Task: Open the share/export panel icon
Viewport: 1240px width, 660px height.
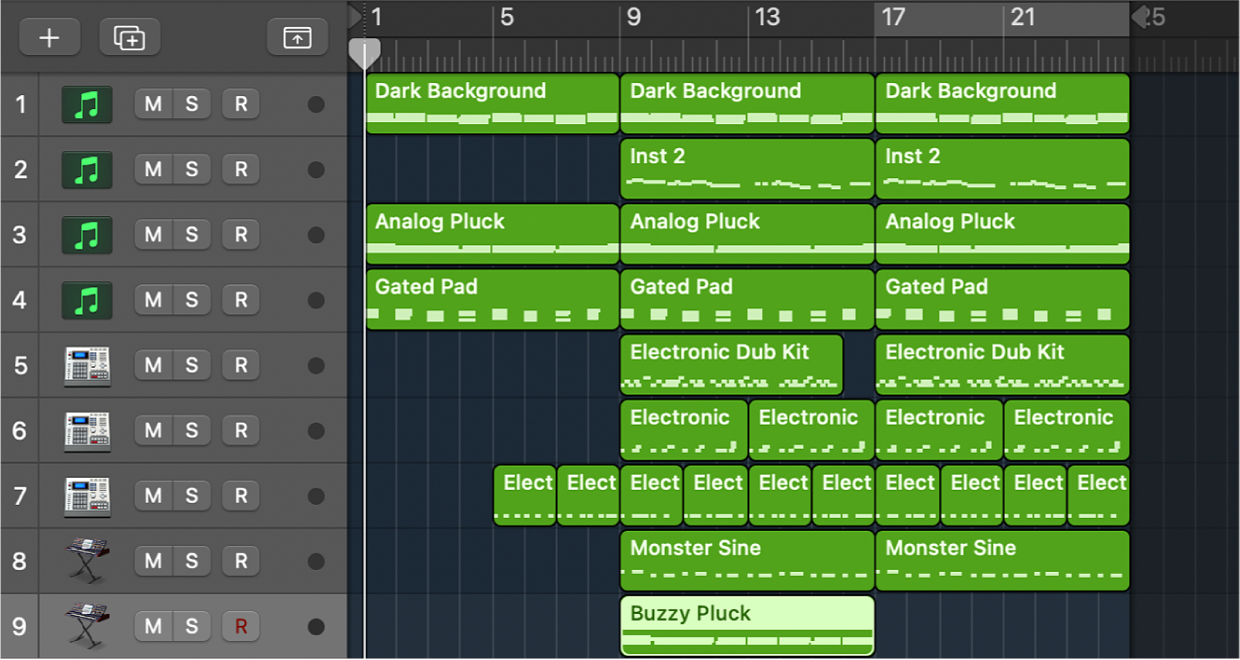Action: point(297,37)
